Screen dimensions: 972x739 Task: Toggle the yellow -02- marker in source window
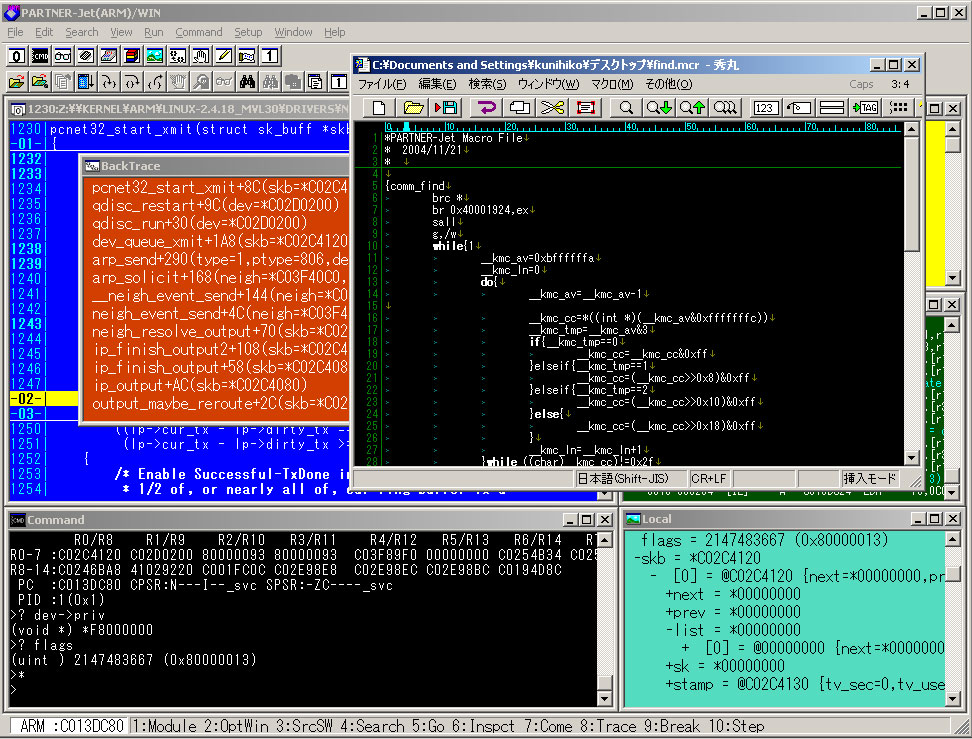click(x=26, y=399)
